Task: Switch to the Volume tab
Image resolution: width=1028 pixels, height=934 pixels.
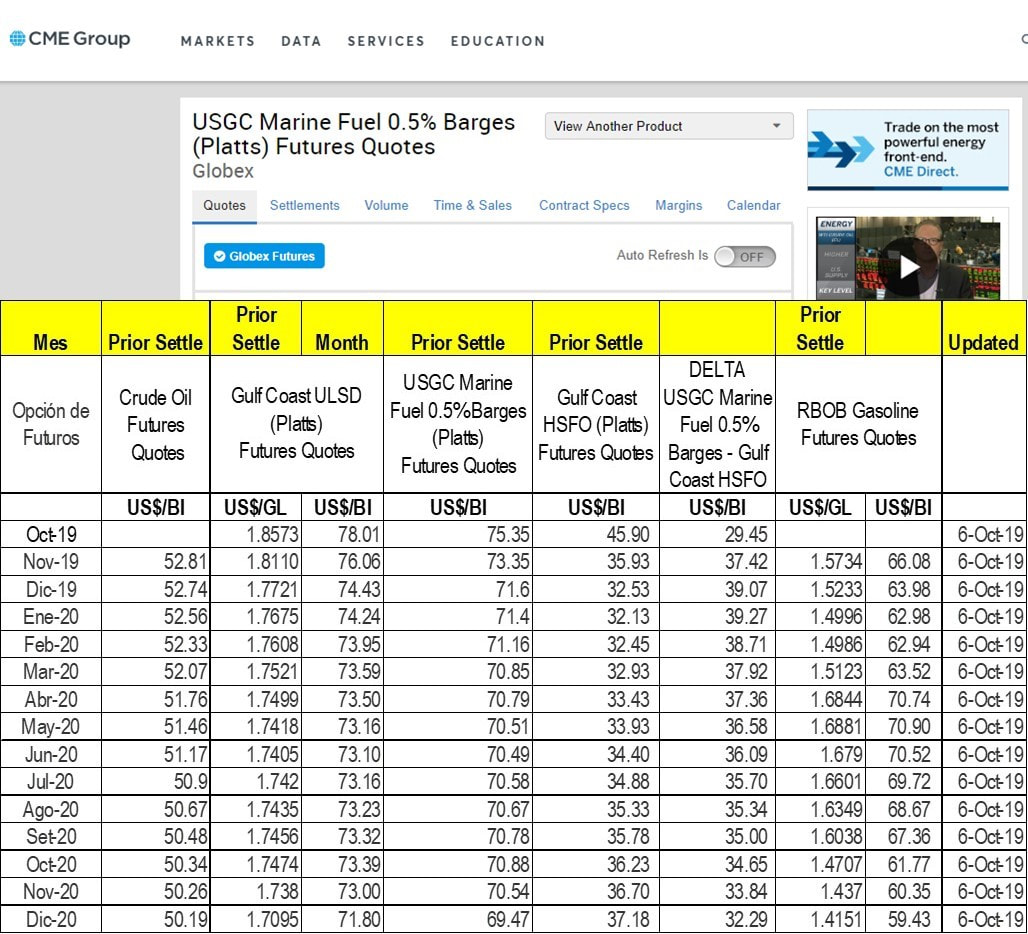Action: (x=386, y=206)
